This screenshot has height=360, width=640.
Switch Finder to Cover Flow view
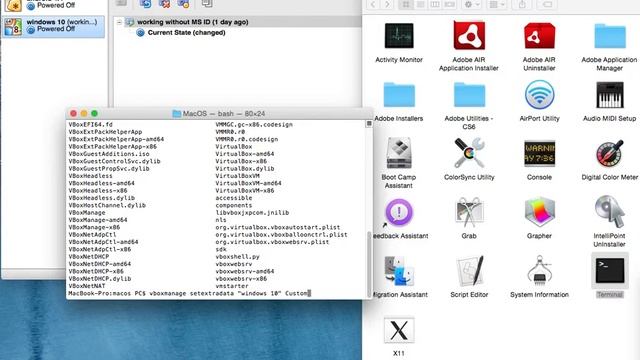click(450, 4)
